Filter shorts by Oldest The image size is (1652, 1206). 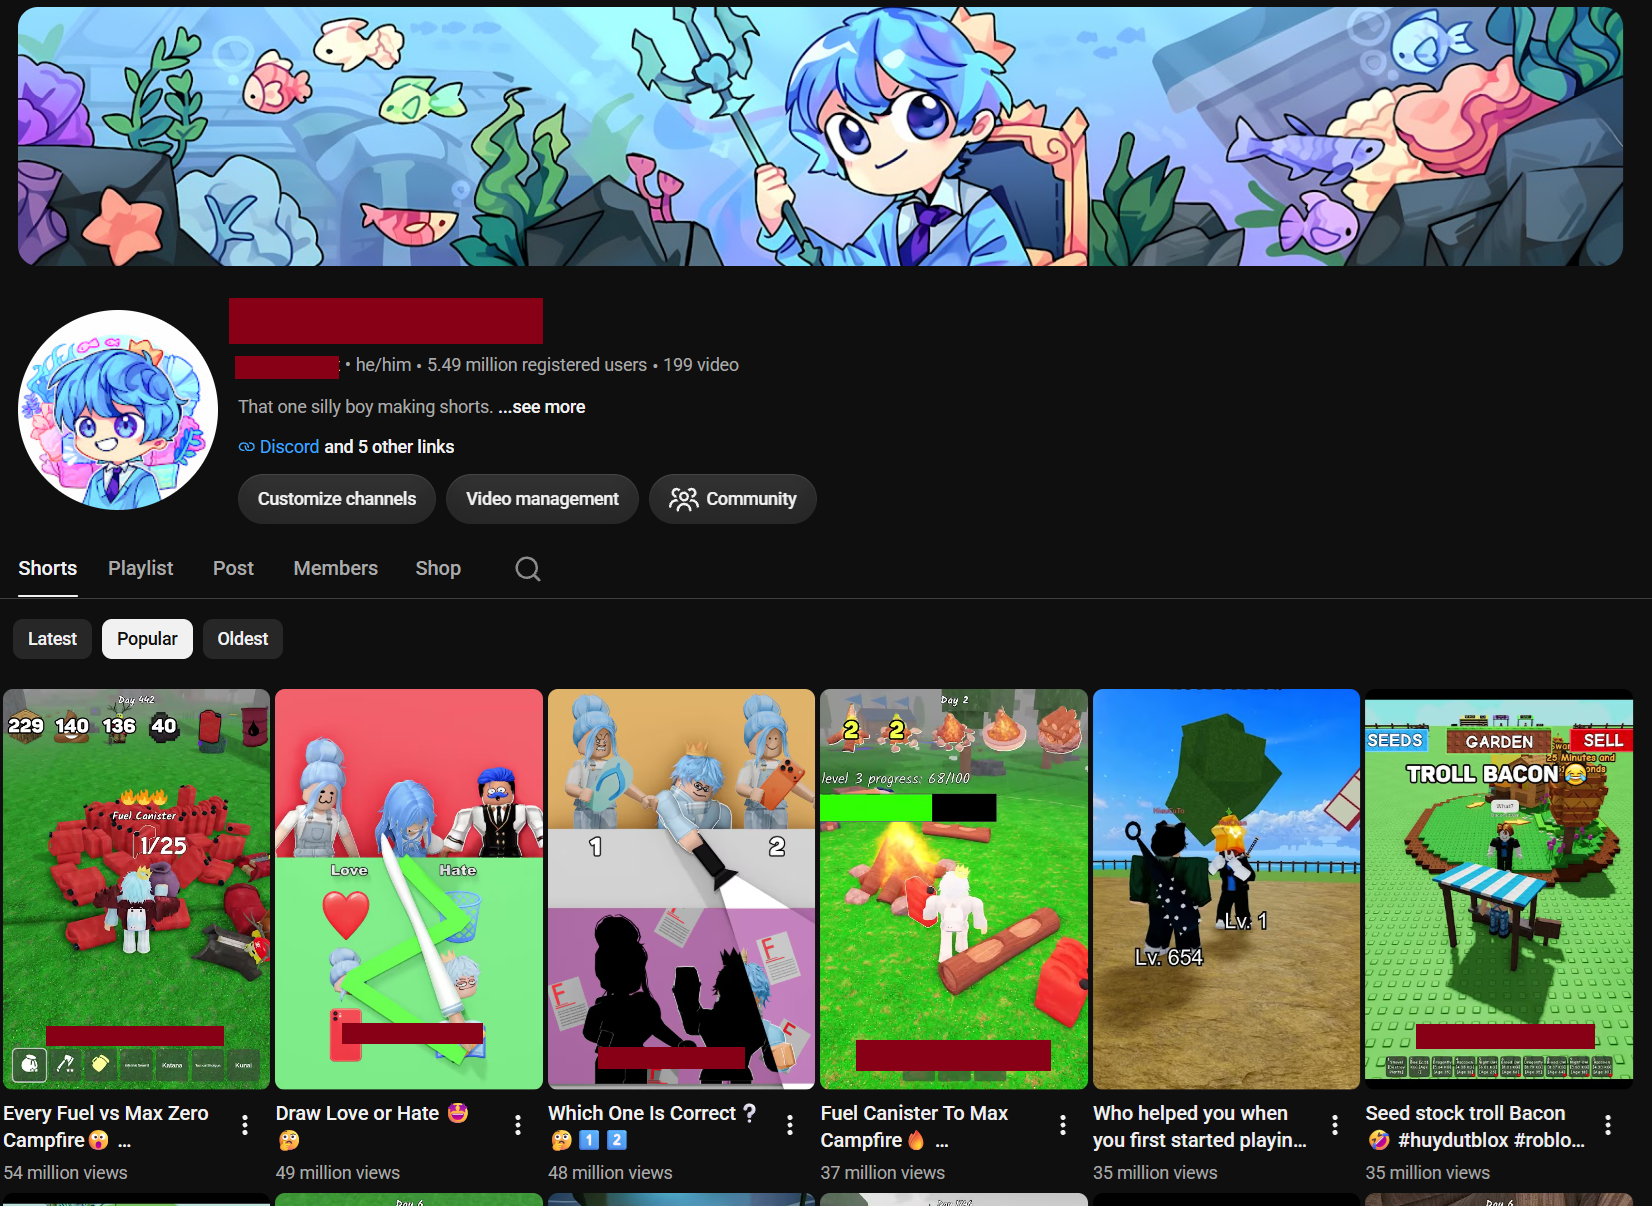click(x=243, y=639)
